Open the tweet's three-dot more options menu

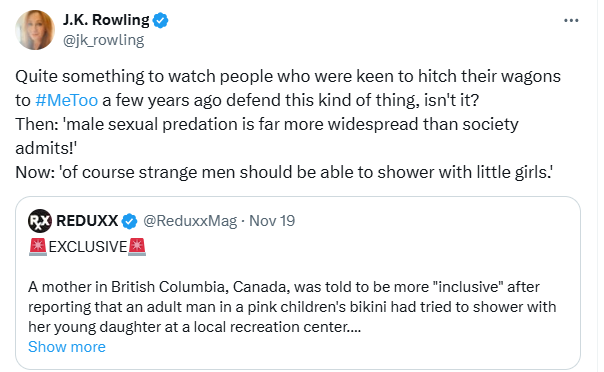[x=571, y=20]
